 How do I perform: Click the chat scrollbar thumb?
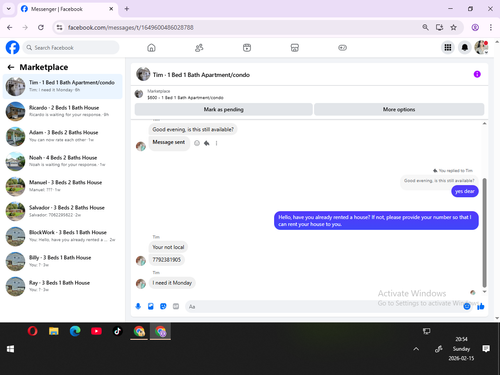(484, 233)
